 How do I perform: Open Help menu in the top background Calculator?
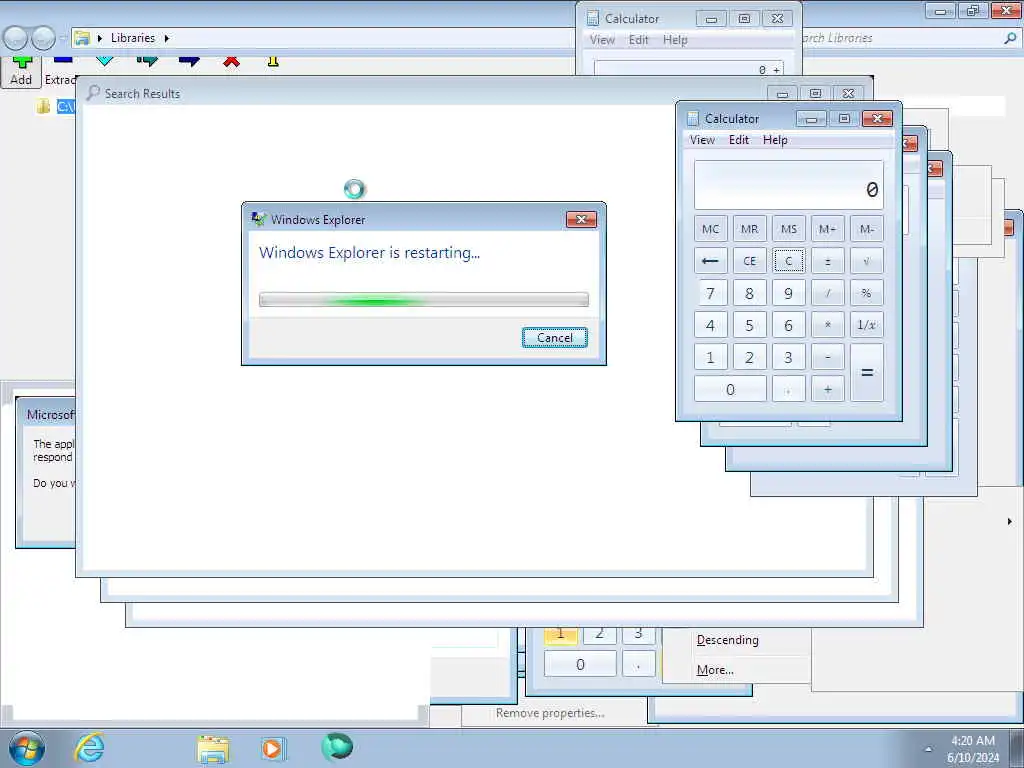[x=675, y=40]
